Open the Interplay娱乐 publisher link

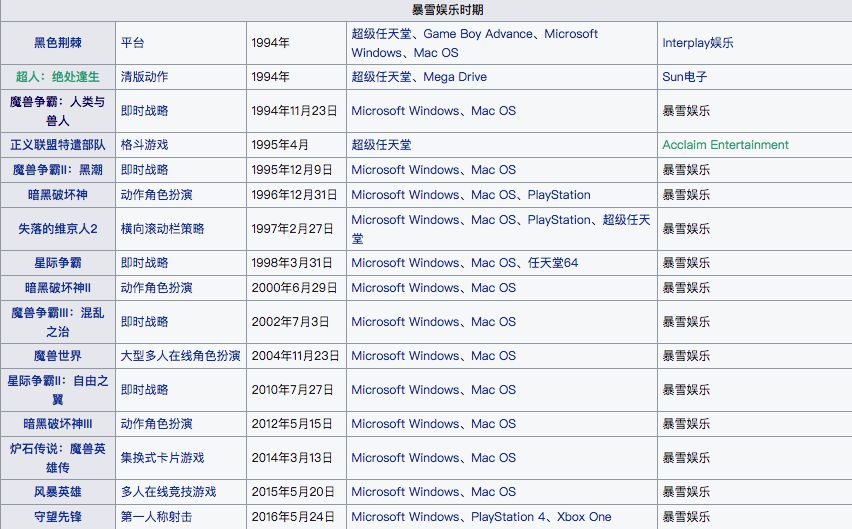[x=698, y=43]
